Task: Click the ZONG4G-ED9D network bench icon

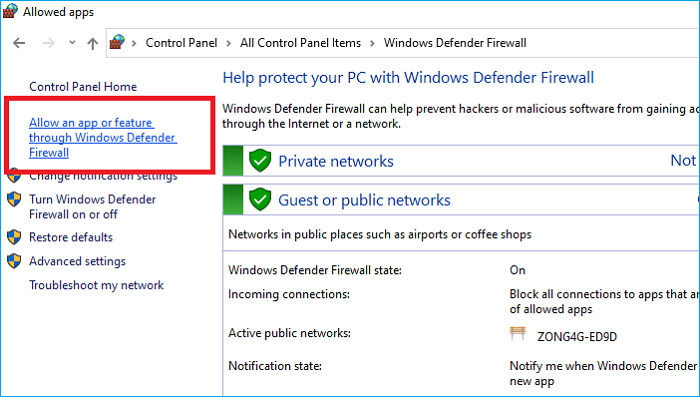Action: [518, 334]
